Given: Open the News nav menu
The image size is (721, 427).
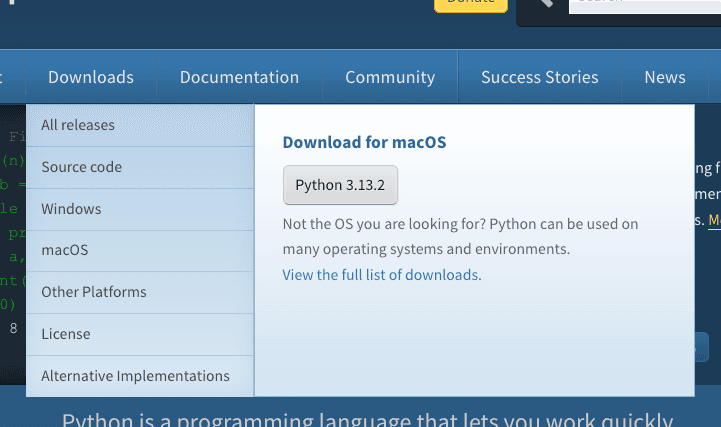Looking at the screenshot, I should pos(665,77).
